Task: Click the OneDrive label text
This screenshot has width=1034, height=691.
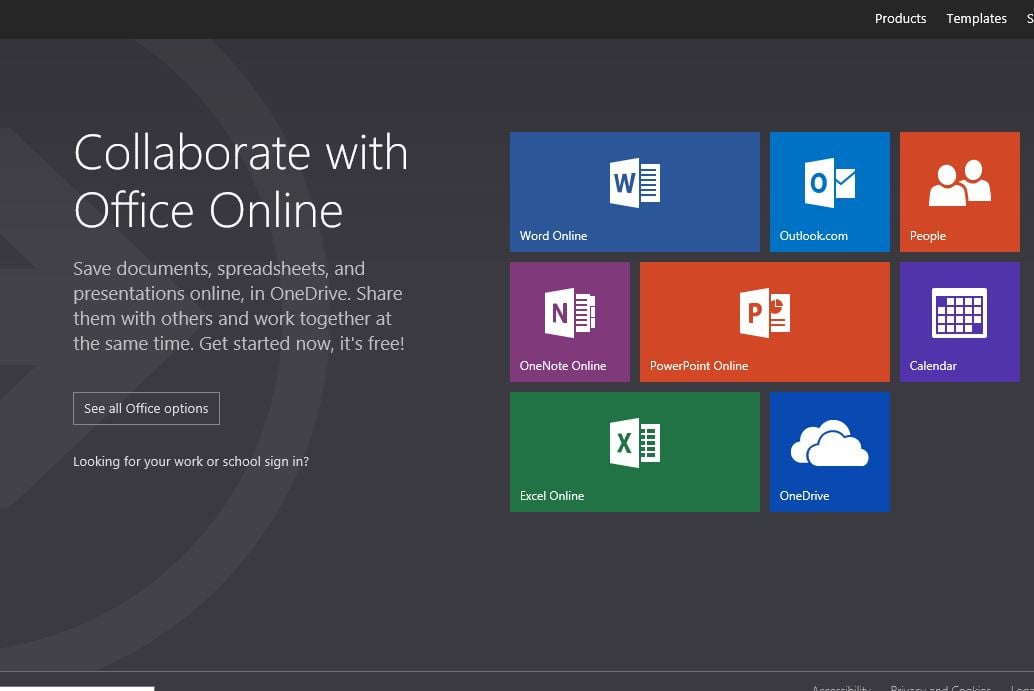Action: 805,496
